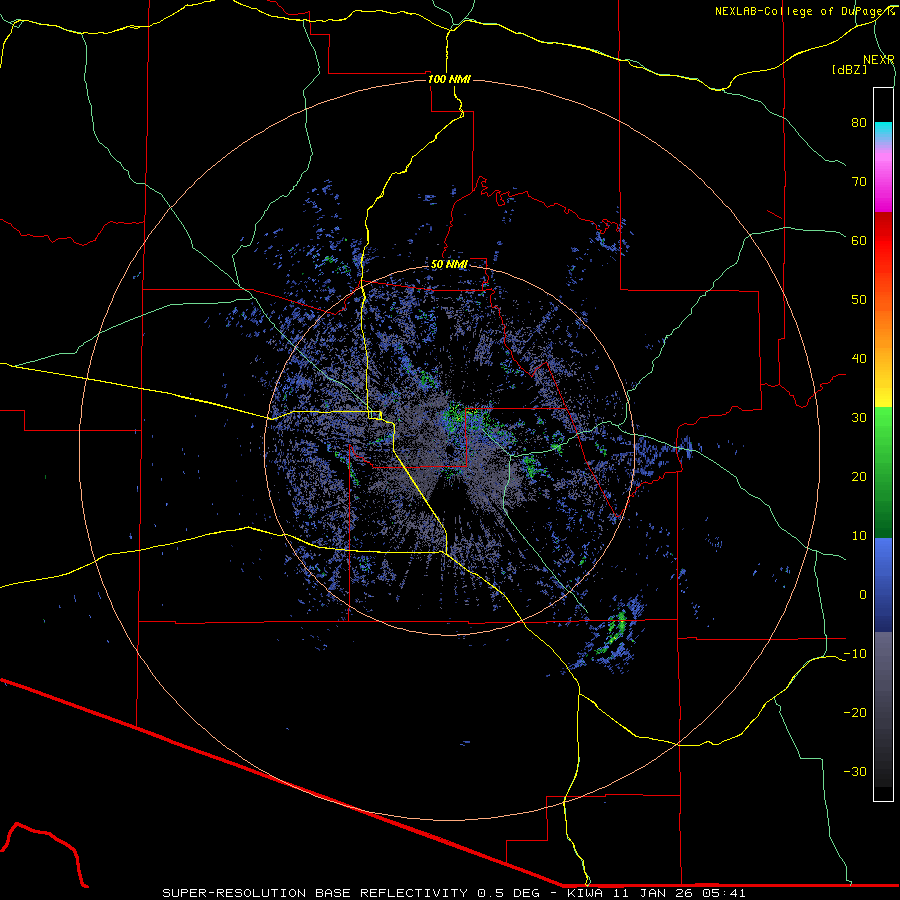
Task: Click the 30 dBZ scale value
Action: [x=859, y=417]
